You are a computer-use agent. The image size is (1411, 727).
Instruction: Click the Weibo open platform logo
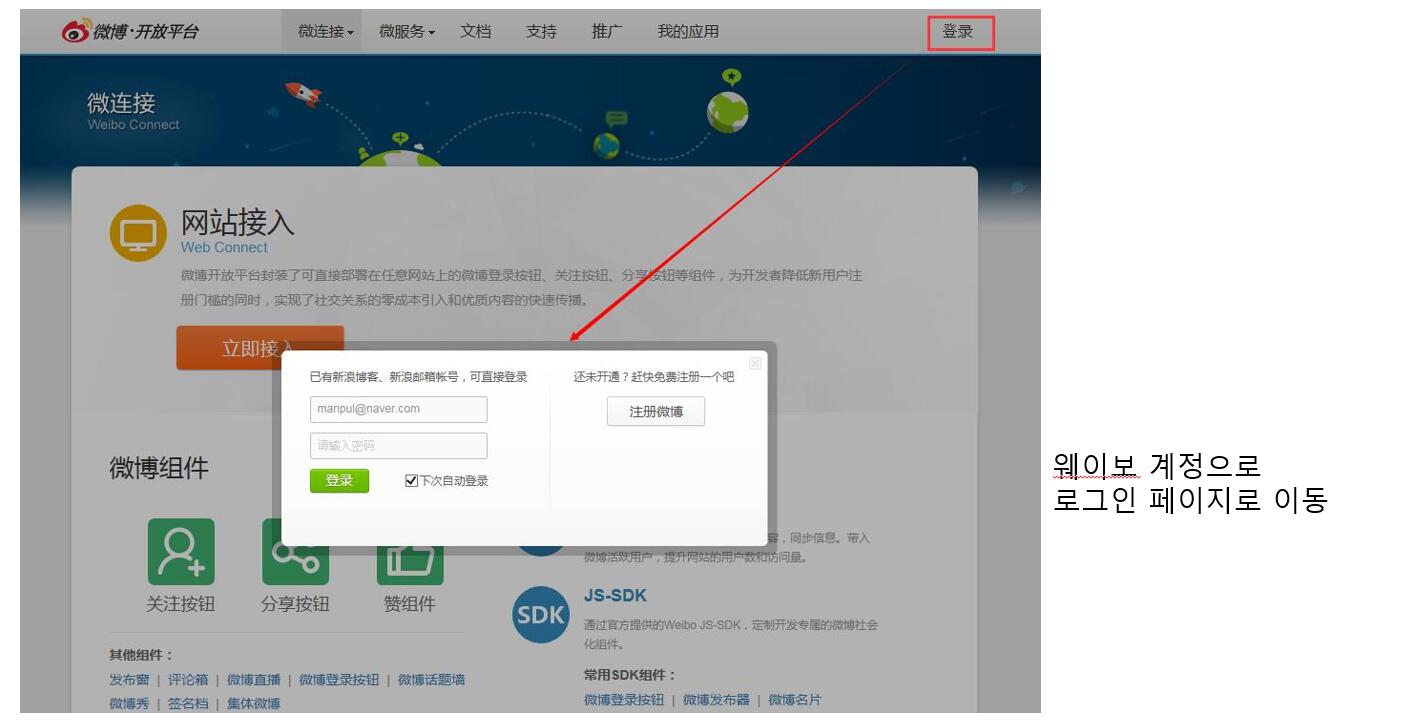(129, 32)
